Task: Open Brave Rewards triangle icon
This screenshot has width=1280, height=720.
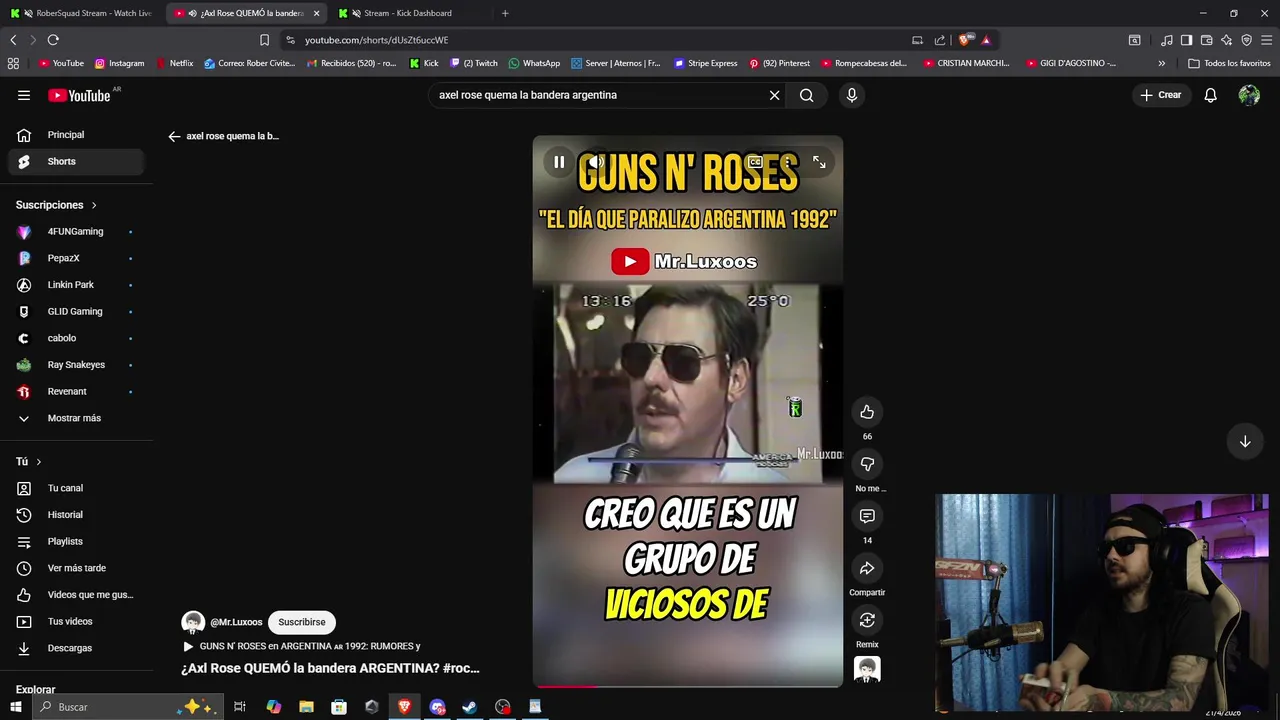Action: (x=986, y=40)
